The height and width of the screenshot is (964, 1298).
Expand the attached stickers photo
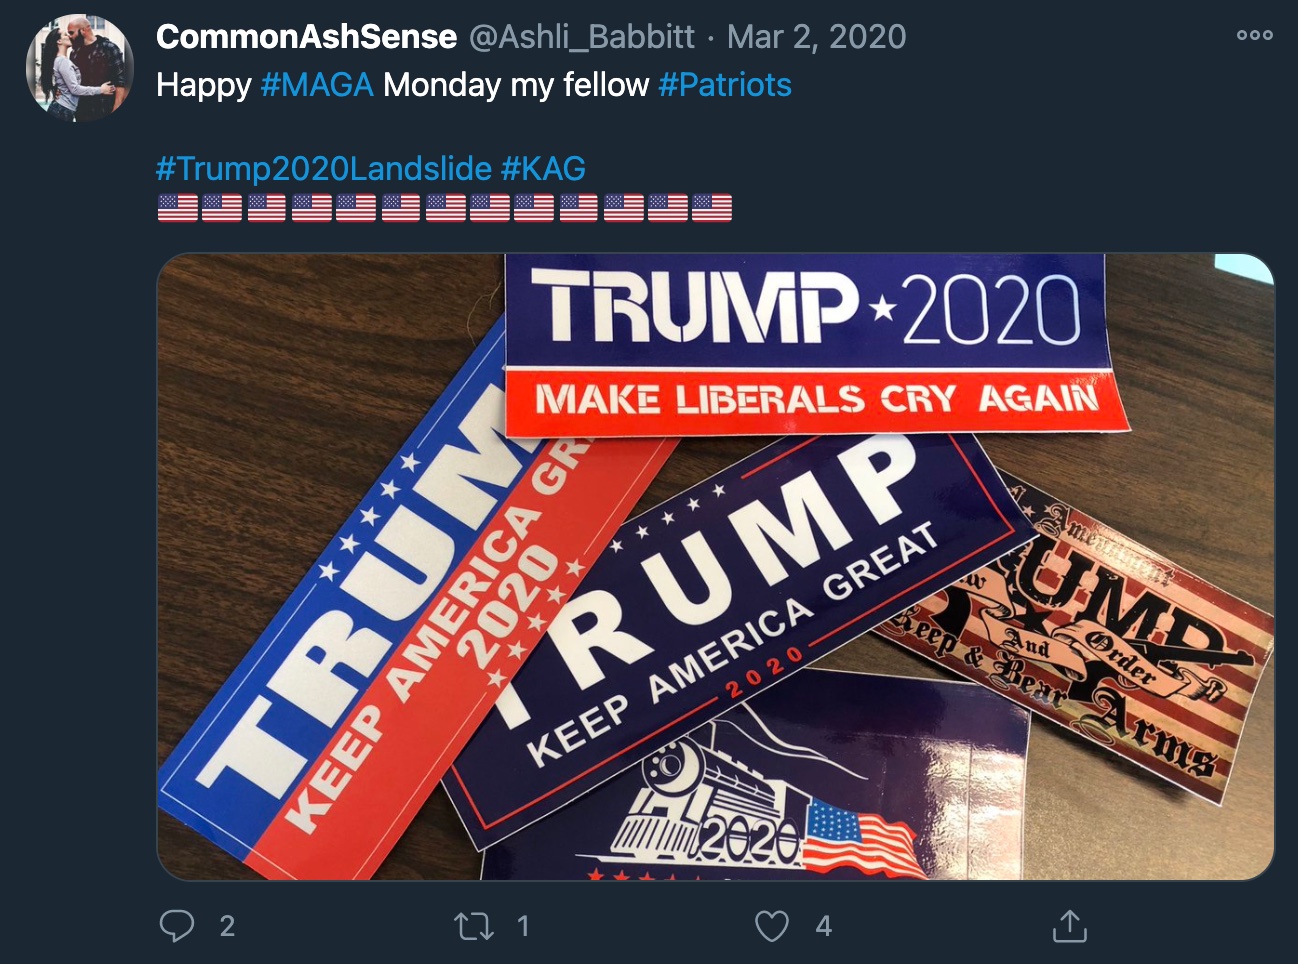(x=716, y=567)
